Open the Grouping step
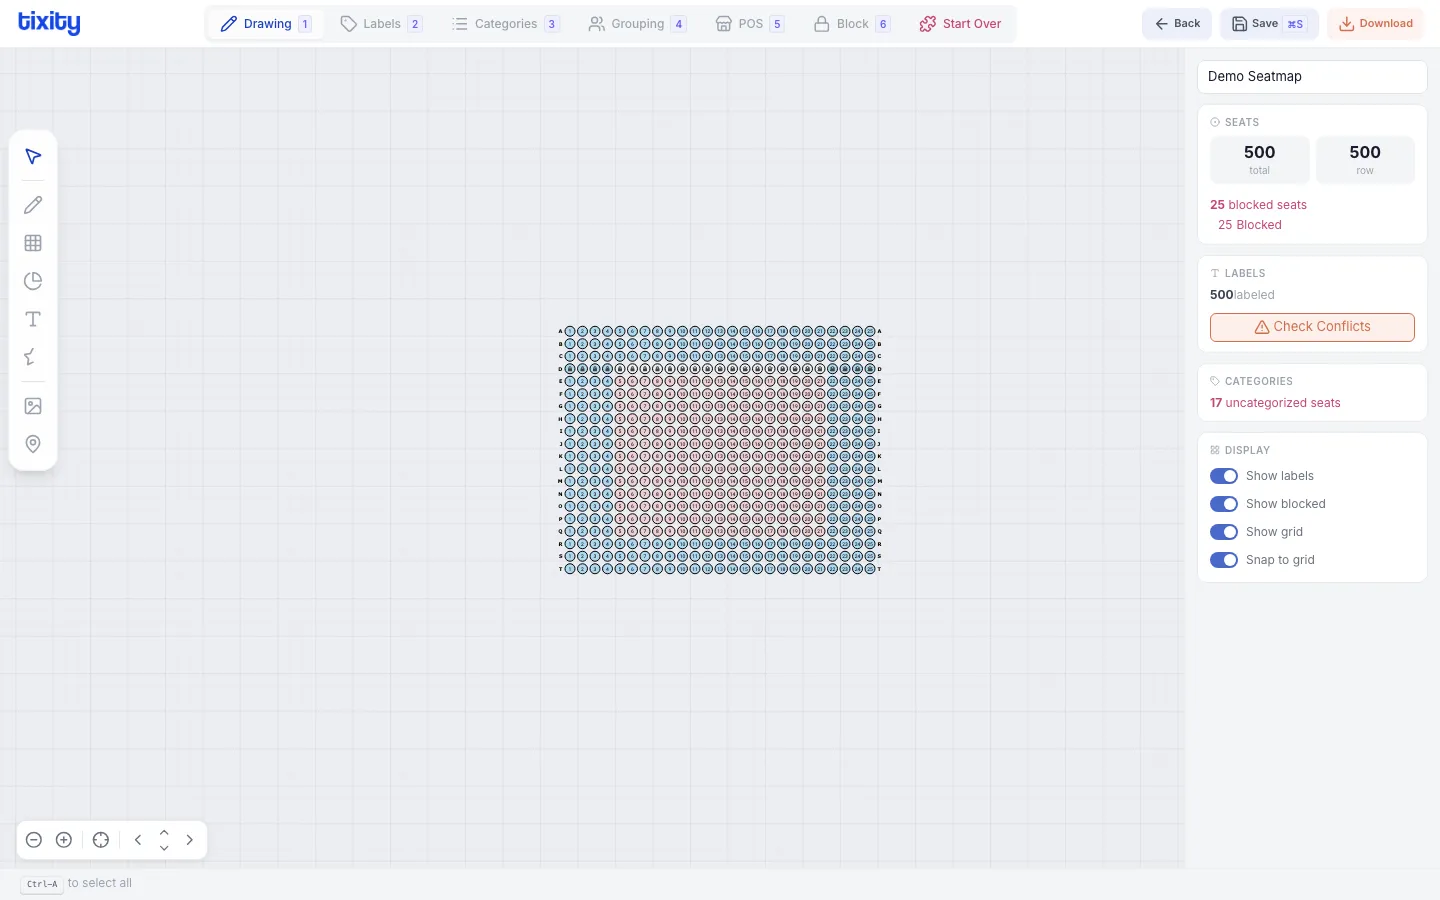This screenshot has width=1440, height=900. [637, 23]
